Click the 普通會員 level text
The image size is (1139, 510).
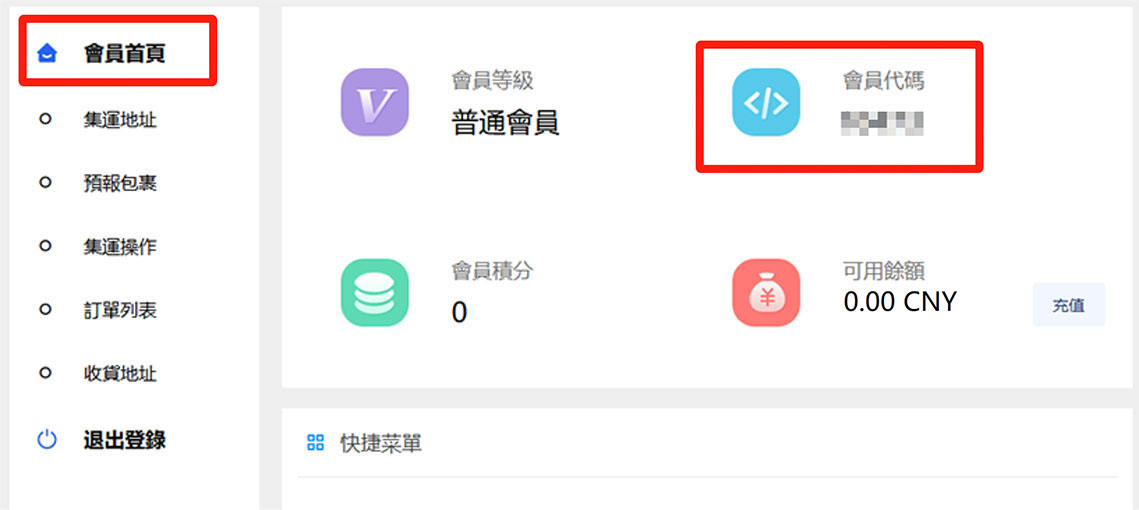pyautogui.click(x=506, y=123)
